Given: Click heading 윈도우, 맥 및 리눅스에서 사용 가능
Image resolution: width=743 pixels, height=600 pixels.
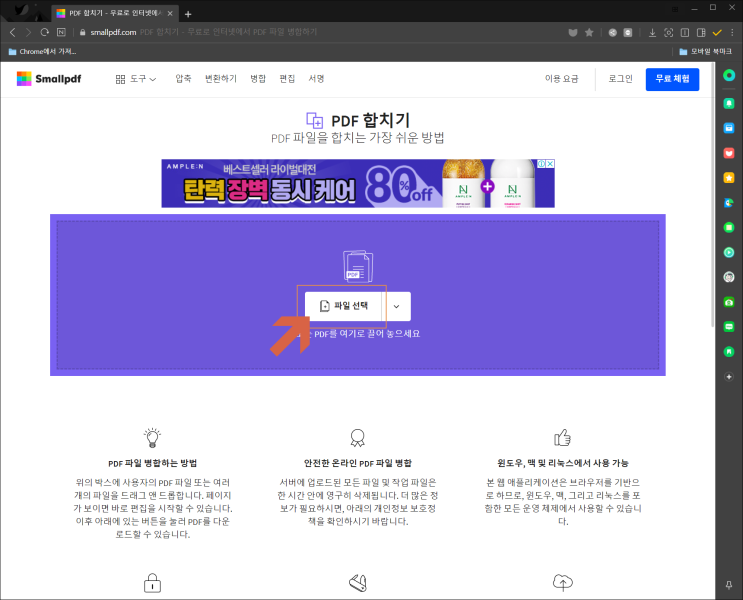Looking at the screenshot, I should [x=563, y=463].
